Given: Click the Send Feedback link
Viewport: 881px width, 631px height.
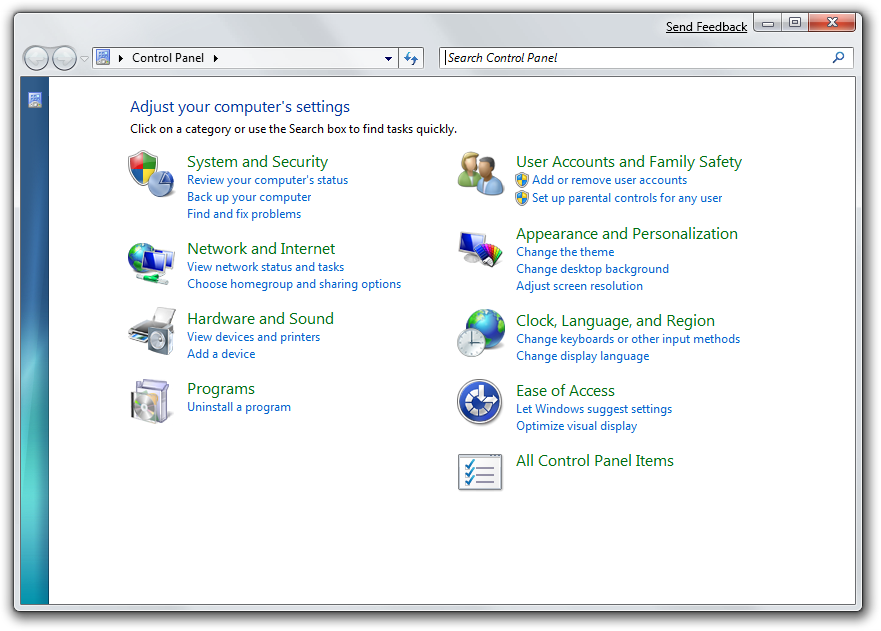Looking at the screenshot, I should (x=706, y=26).
